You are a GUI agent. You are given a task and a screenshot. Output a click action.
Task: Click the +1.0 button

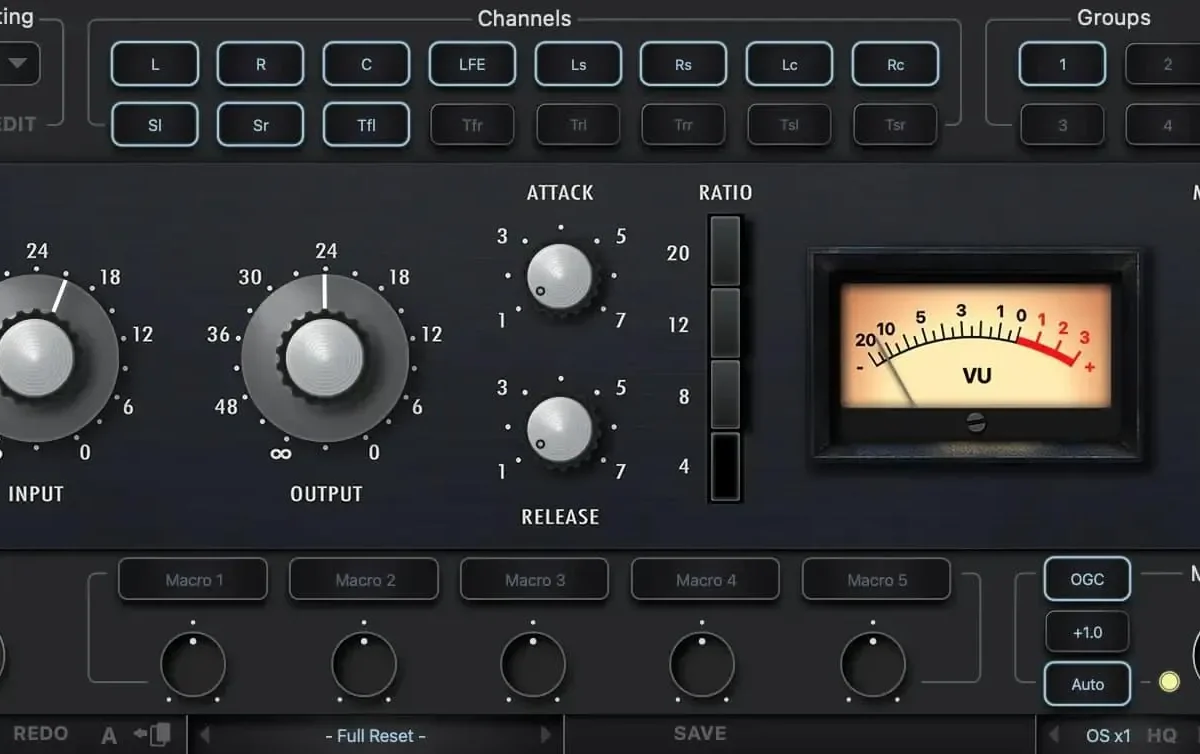[x=1087, y=632]
